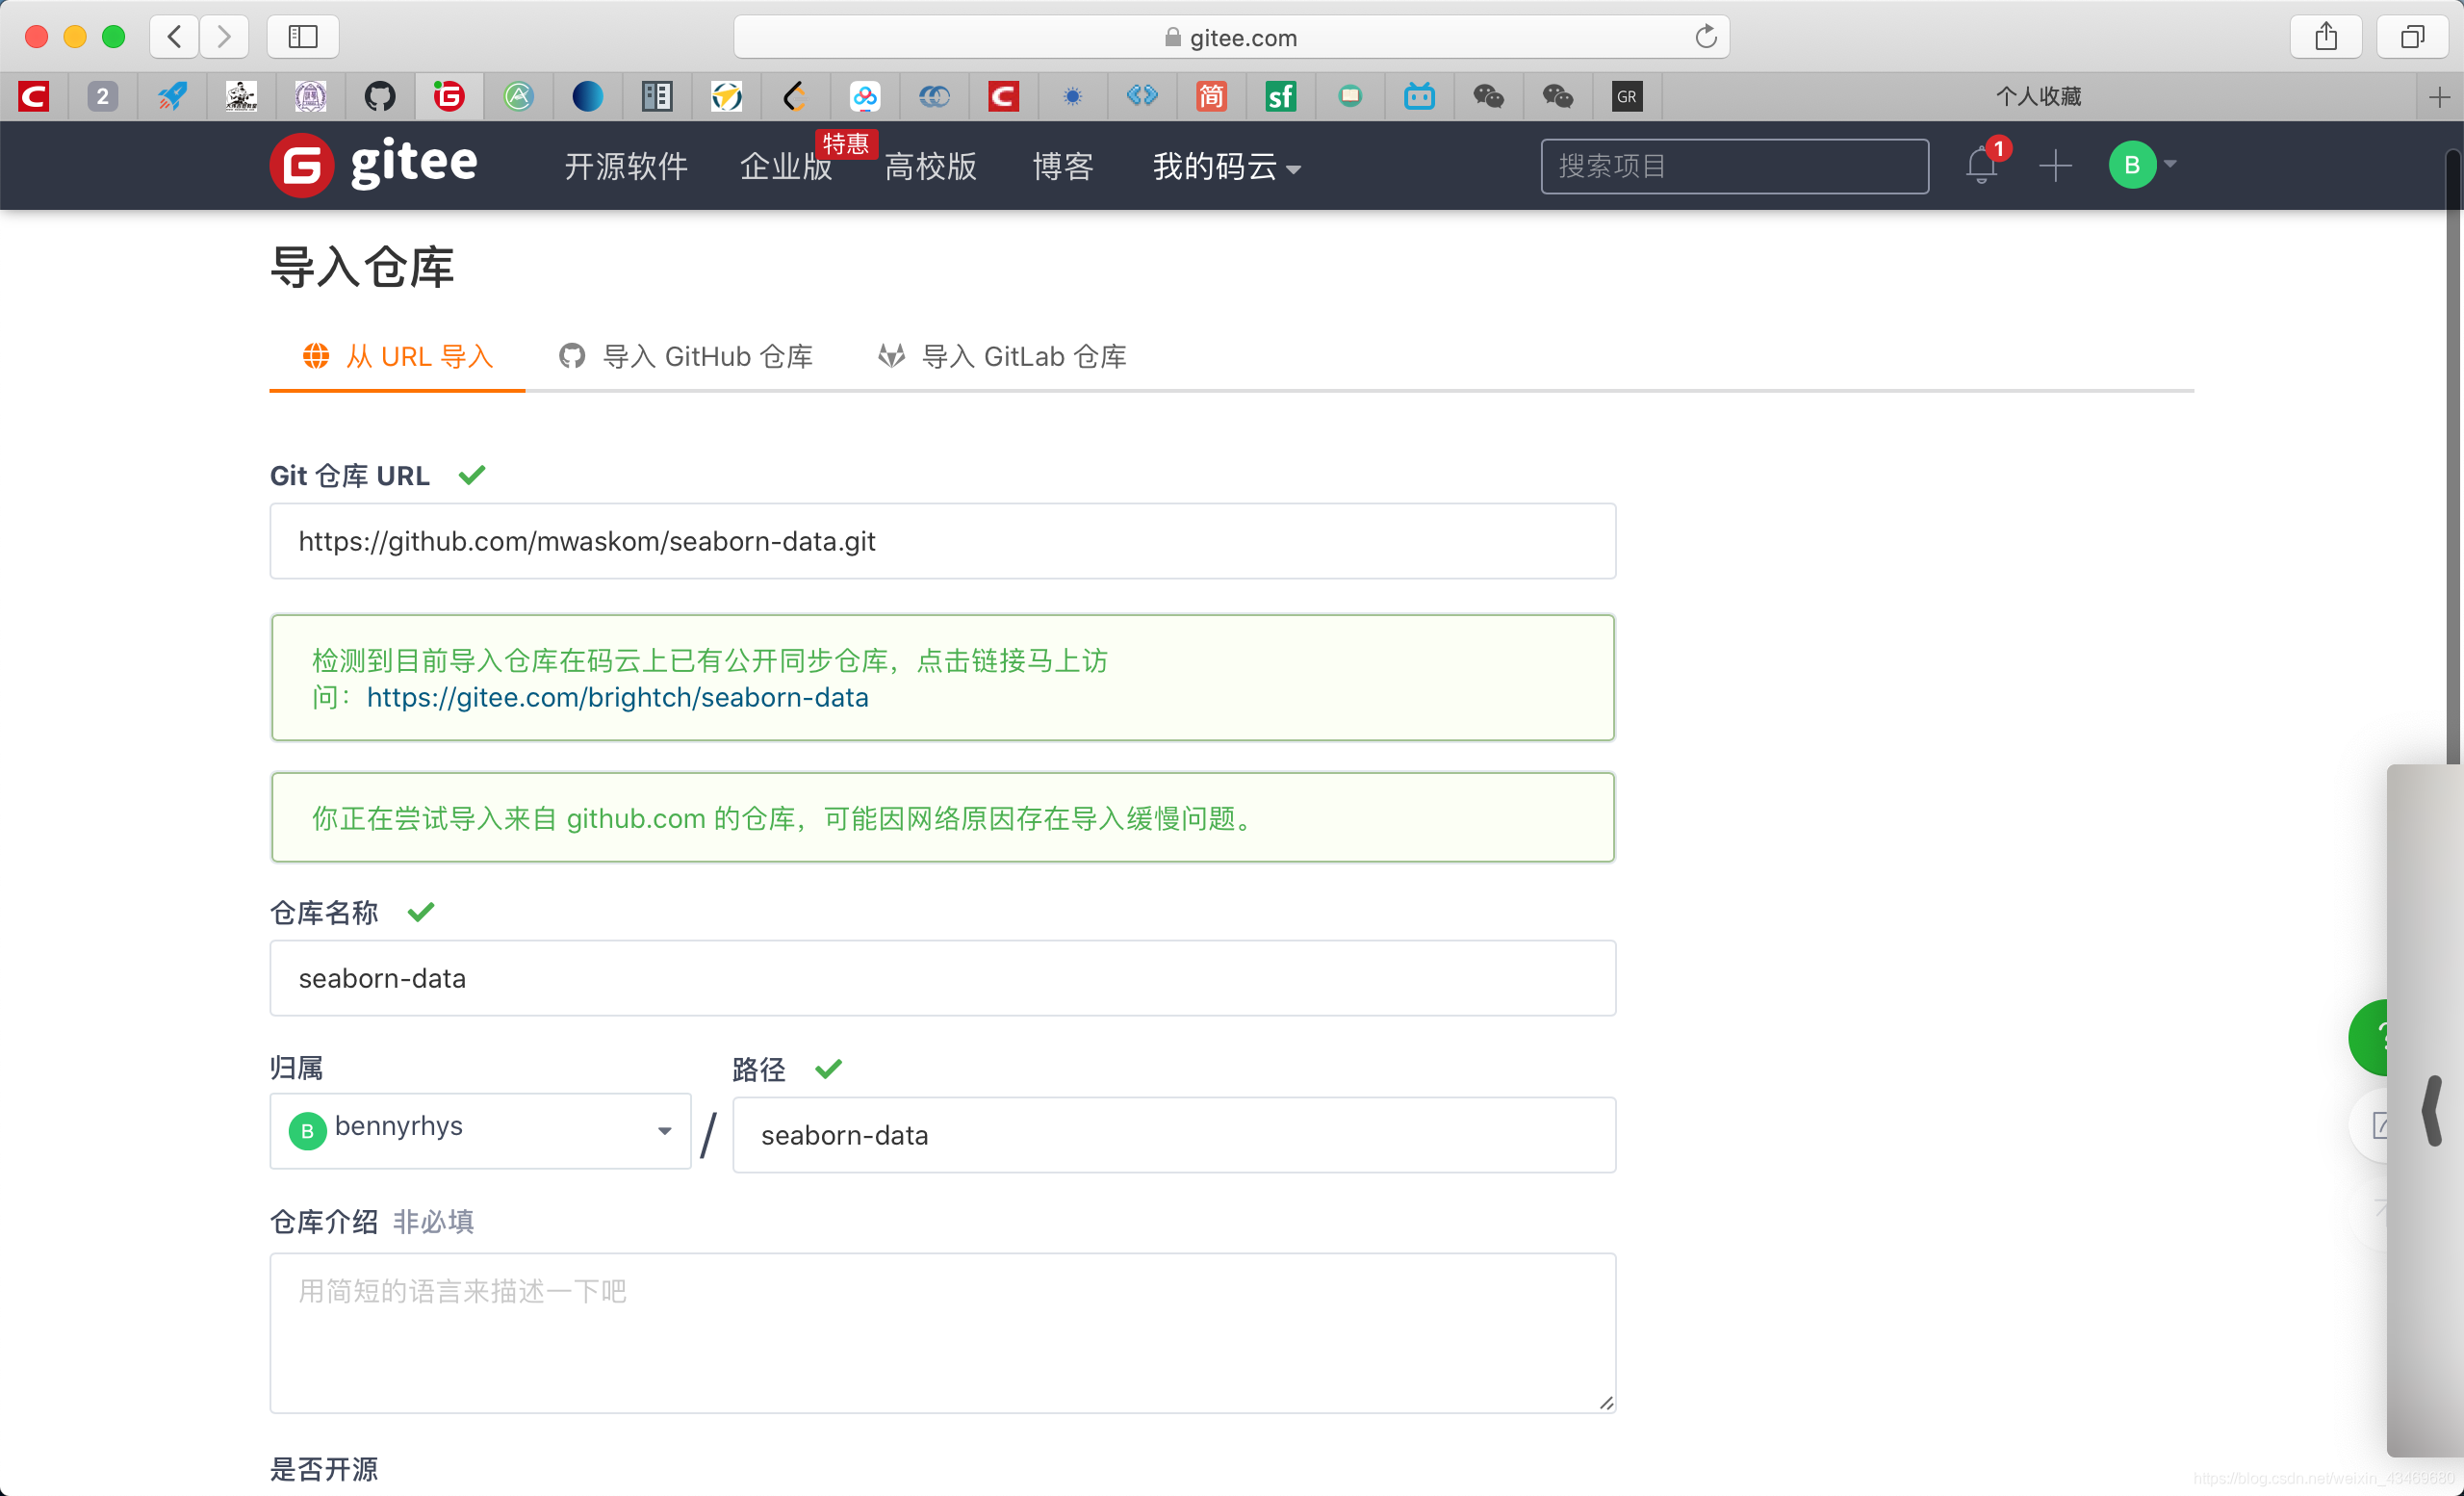Screen dimensions: 2464x1496
Task: Open 企业版 in navigation
Action: 786,166
